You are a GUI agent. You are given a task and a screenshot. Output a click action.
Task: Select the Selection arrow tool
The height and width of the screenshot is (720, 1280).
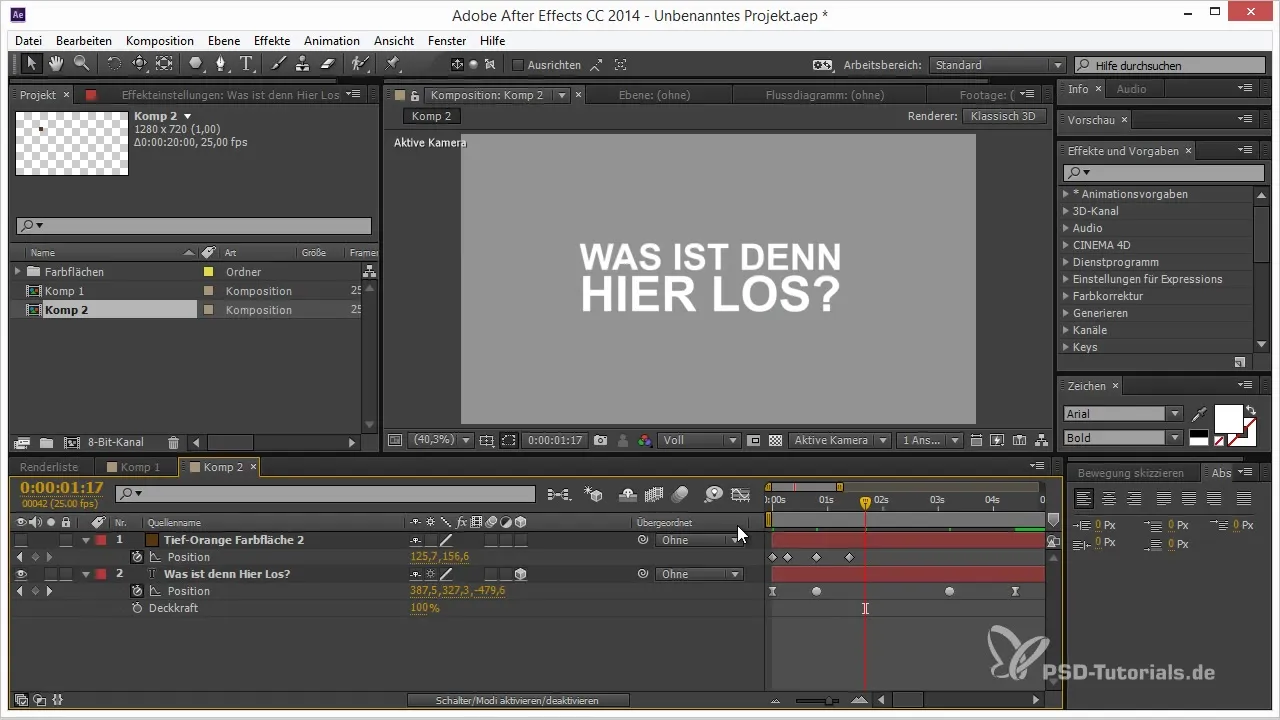click(x=31, y=64)
